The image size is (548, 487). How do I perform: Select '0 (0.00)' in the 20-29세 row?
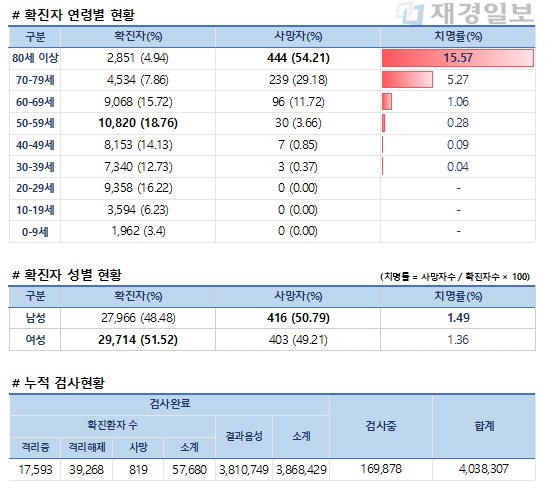click(298, 188)
